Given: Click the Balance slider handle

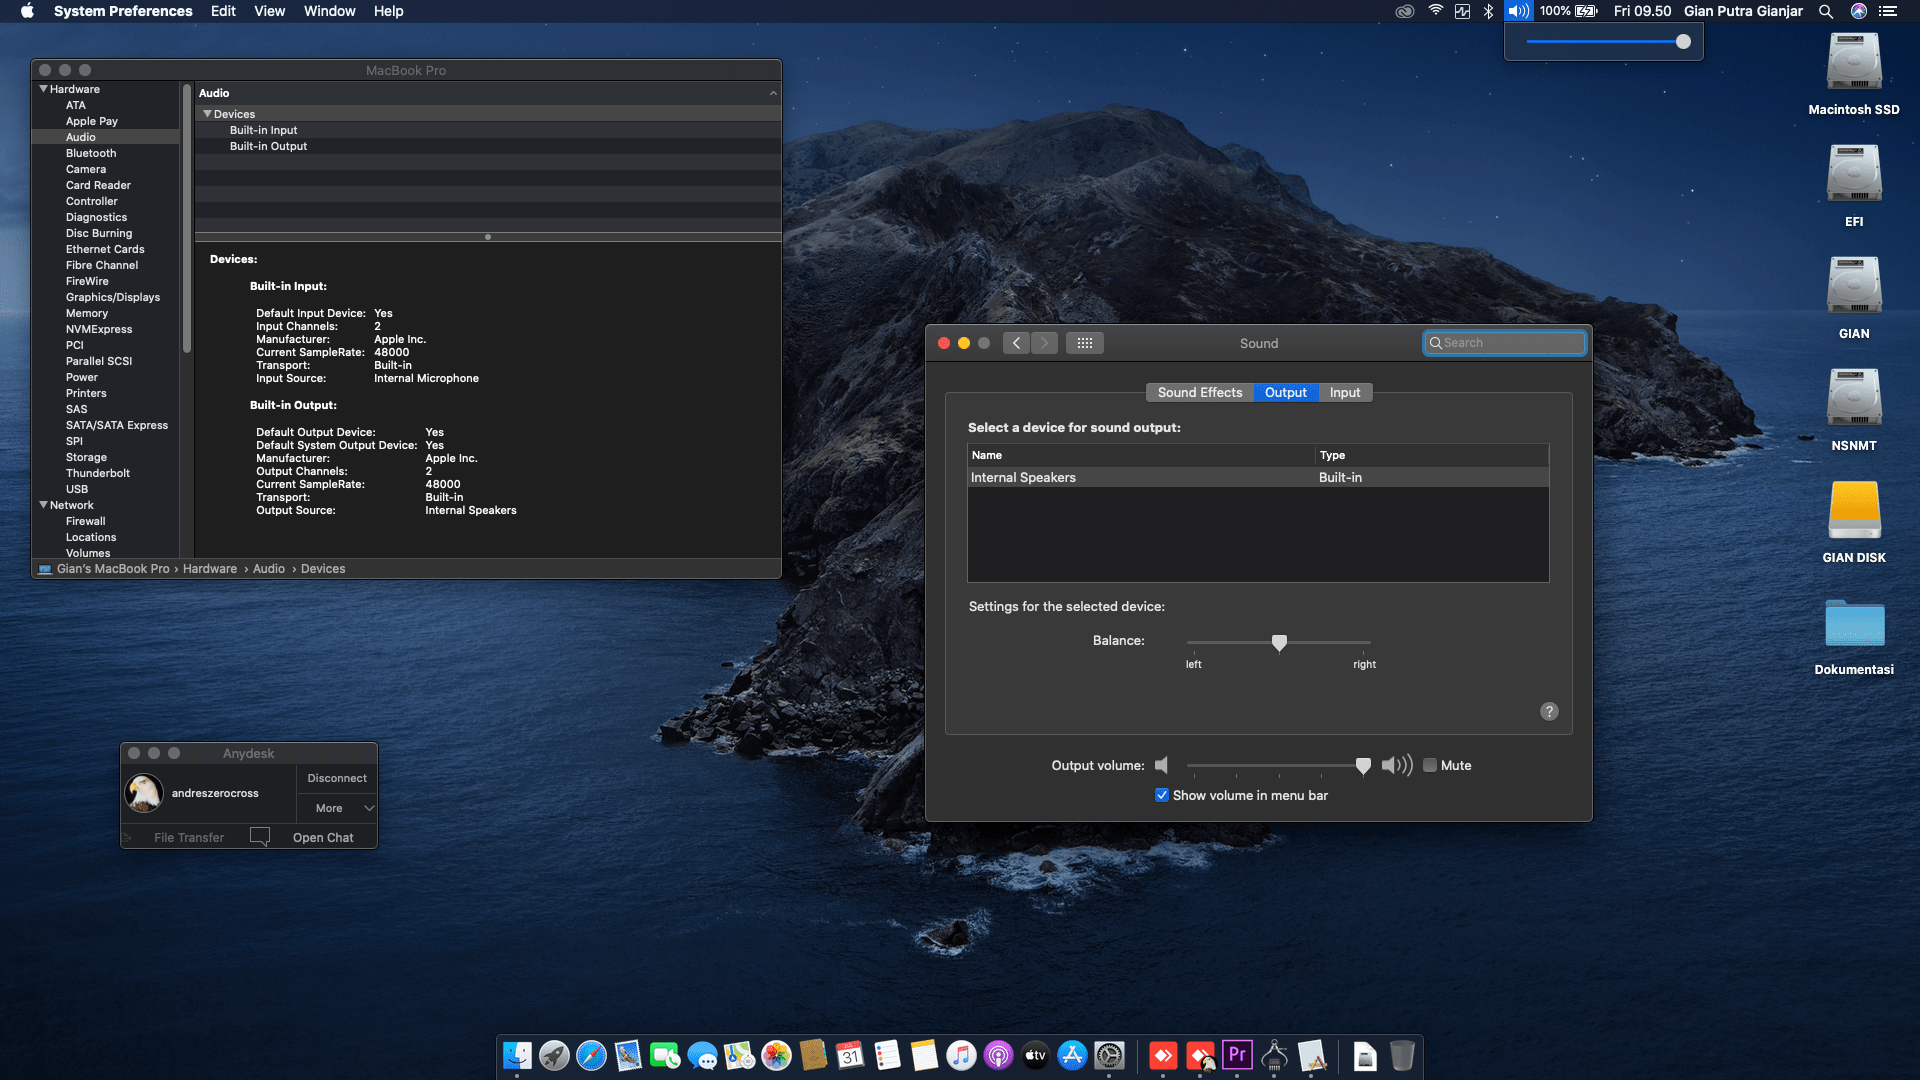Looking at the screenshot, I should pos(1279,643).
